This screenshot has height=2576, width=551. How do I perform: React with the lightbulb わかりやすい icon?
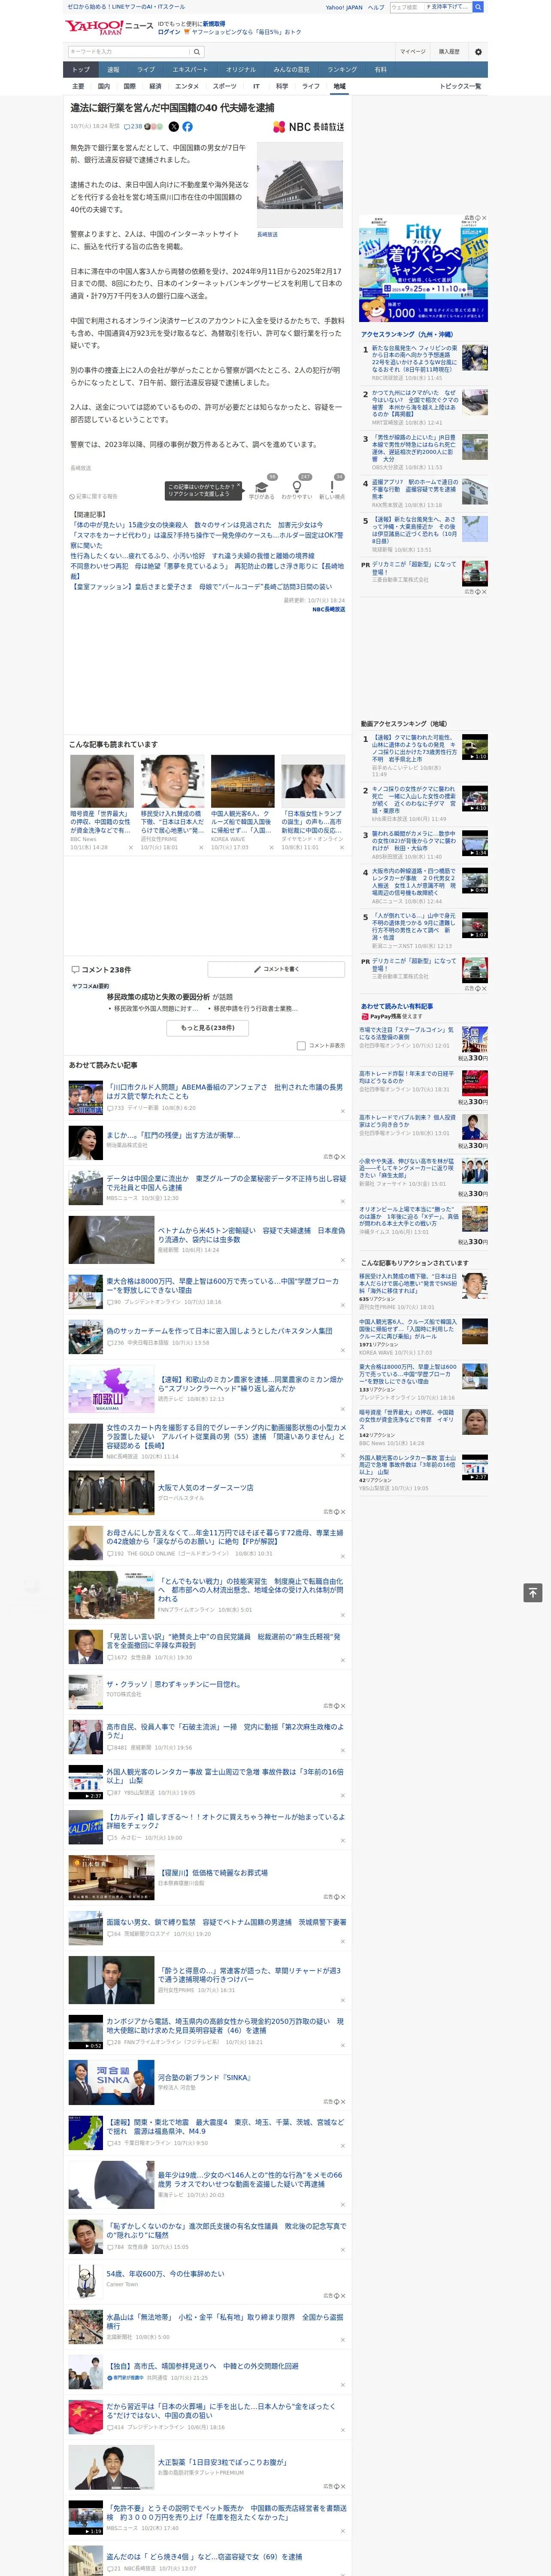[x=296, y=487]
